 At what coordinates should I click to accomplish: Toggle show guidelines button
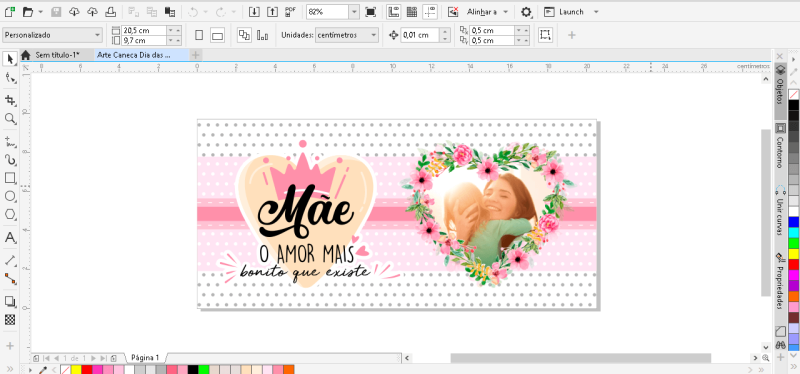point(430,11)
